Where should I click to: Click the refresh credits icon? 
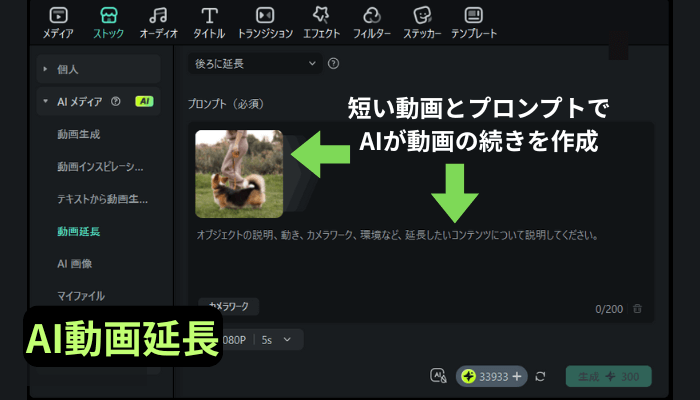point(541,376)
